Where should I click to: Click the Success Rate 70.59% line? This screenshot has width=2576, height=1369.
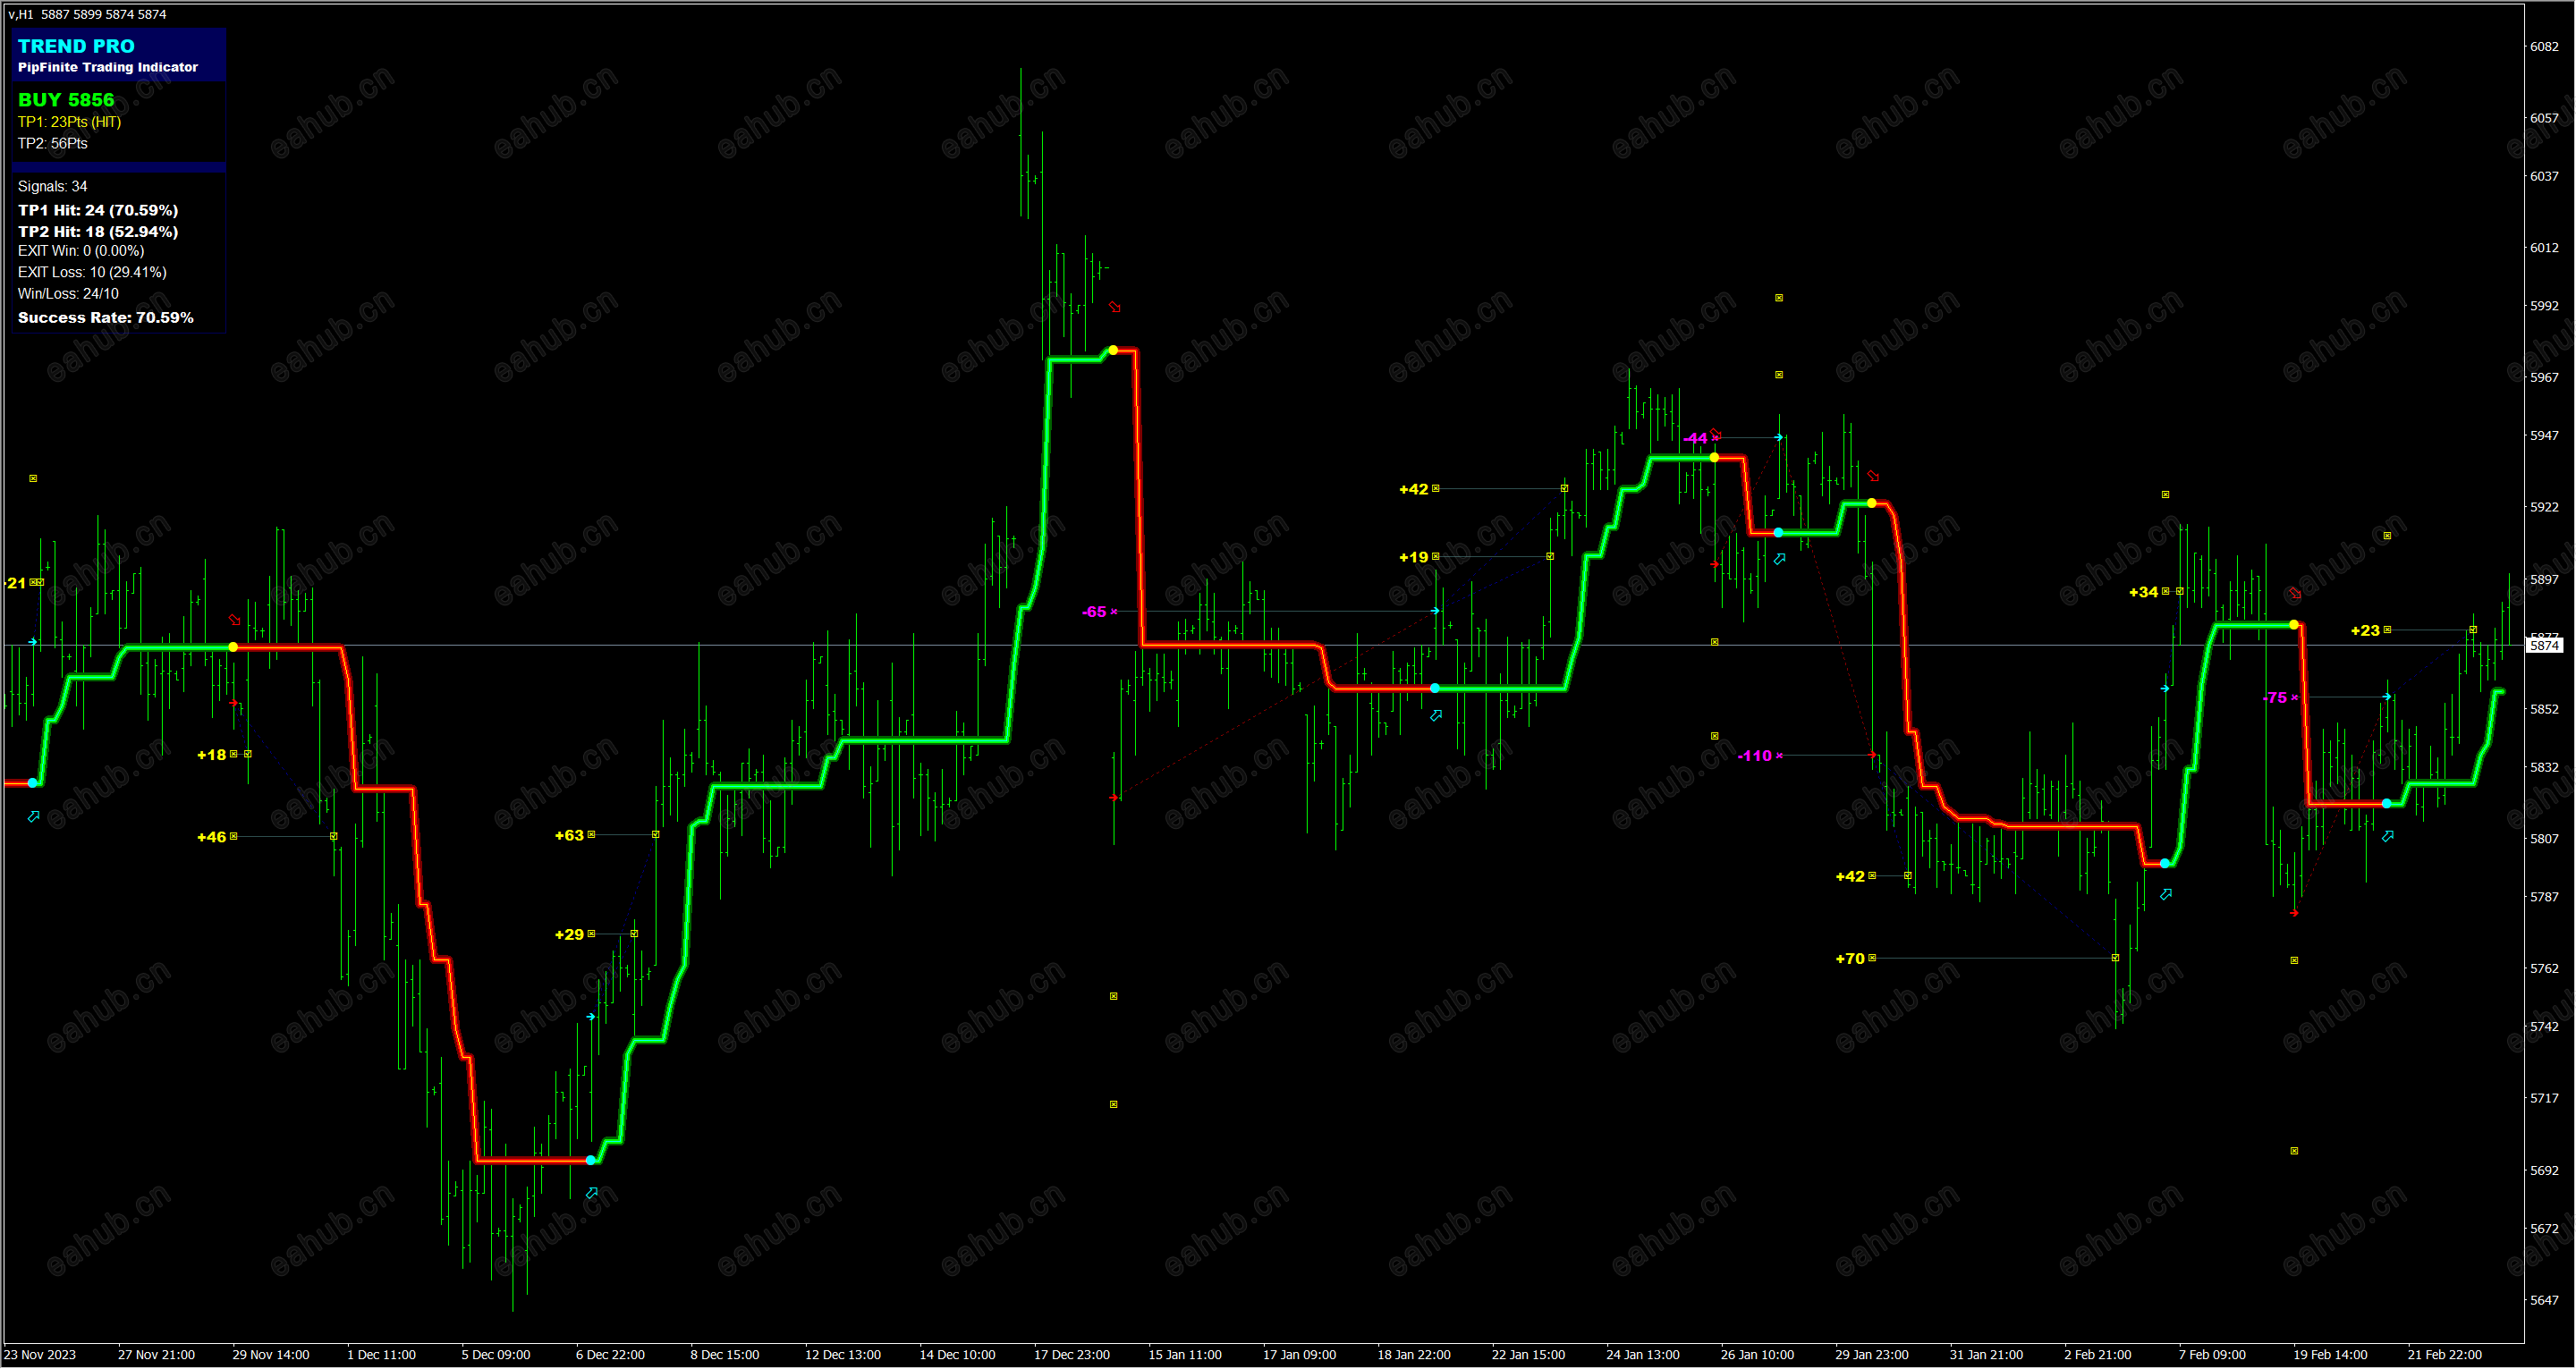coord(106,318)
